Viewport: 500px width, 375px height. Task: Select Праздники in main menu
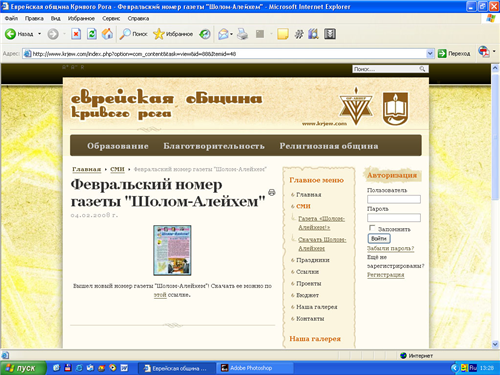tap(313, 260)
